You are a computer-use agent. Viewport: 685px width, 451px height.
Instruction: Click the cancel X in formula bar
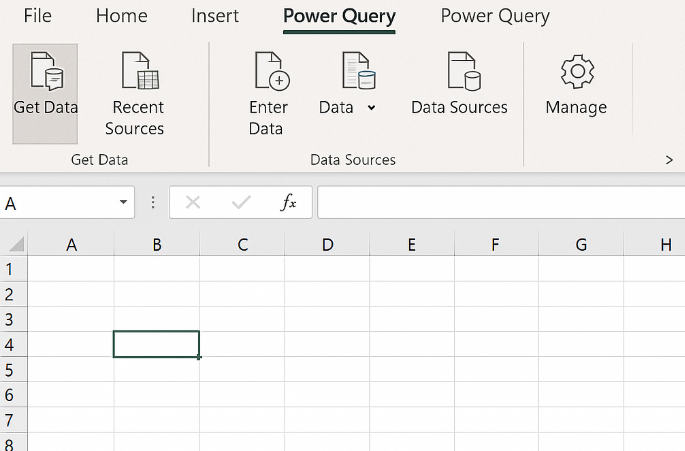(x=193, y=202)
